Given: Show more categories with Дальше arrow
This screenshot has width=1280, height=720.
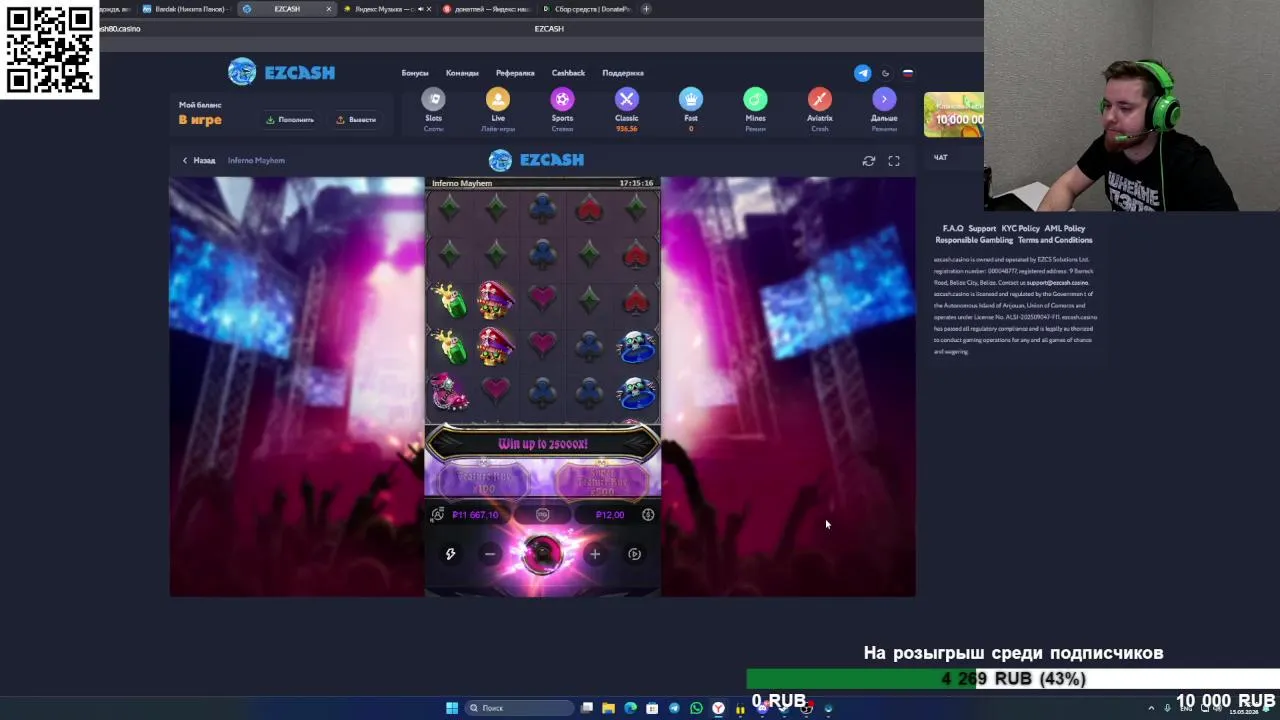Looking at the screenshot, I should coord(884,99).
